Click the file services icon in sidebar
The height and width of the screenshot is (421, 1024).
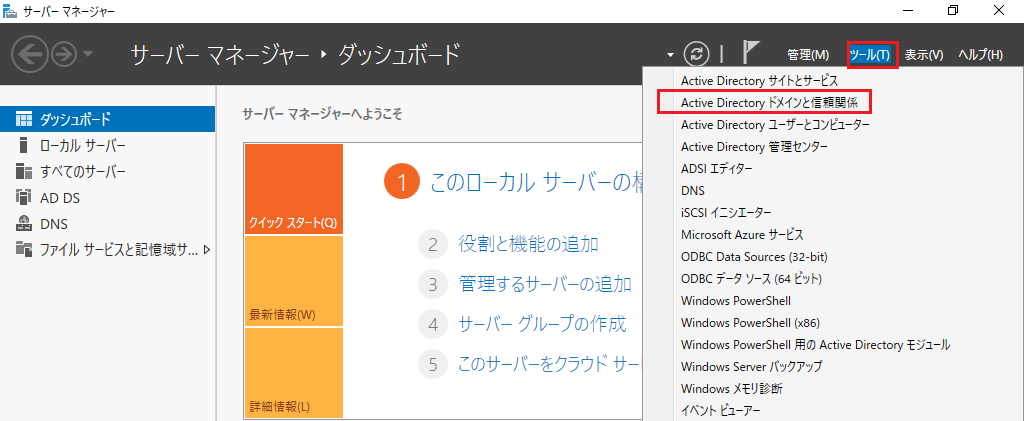[x=24, y=249]
